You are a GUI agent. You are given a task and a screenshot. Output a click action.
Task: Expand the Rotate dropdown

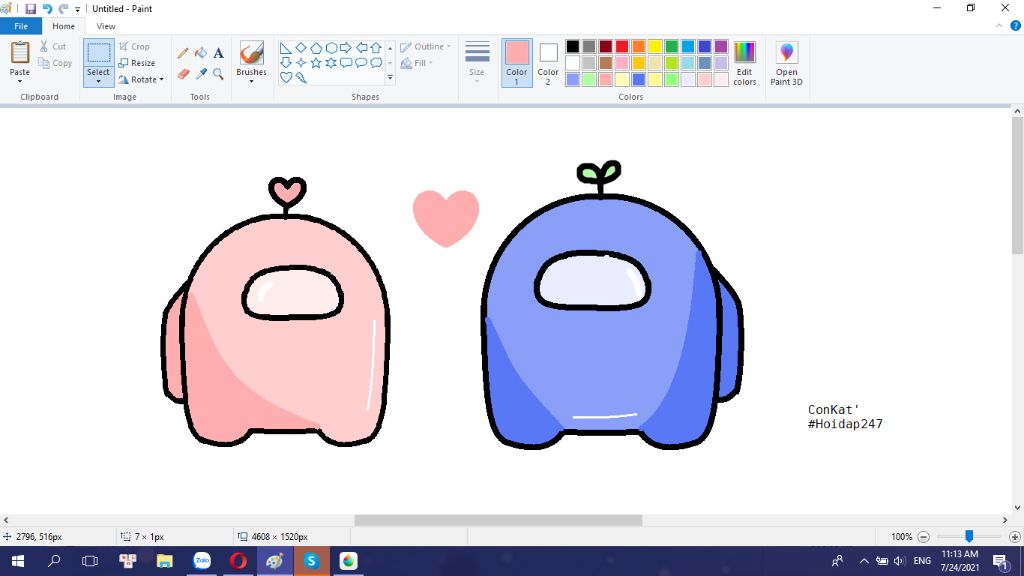coord(161,80)
